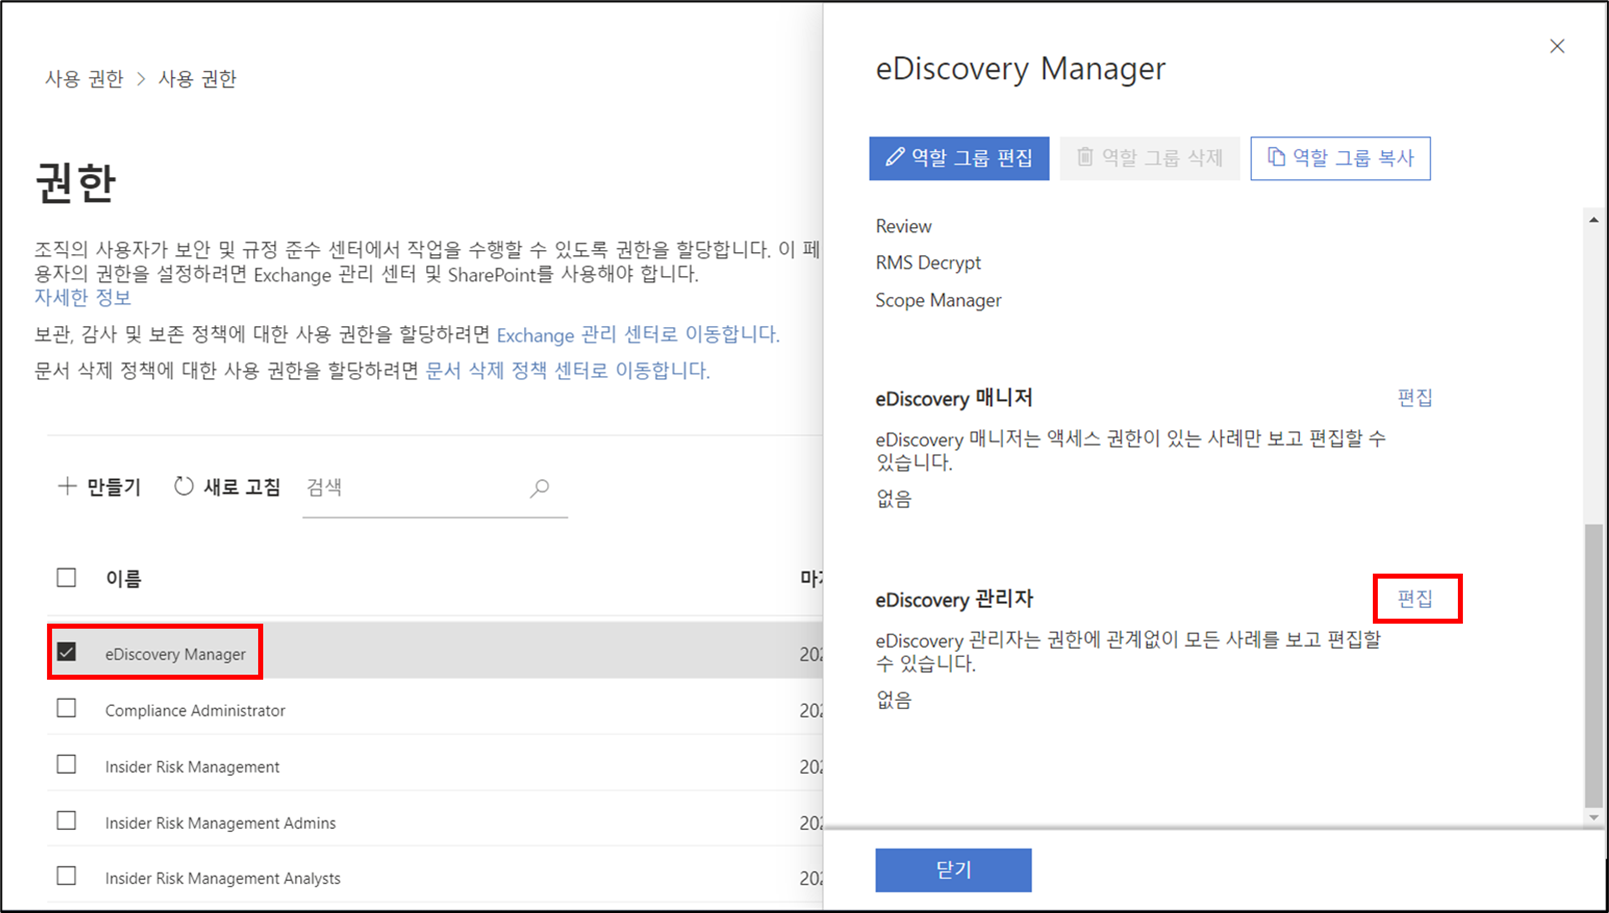Screen dimensions: 1609x913
Task: Select the Insider Risk Management Analysts name
Action: (x=223, y=879)
